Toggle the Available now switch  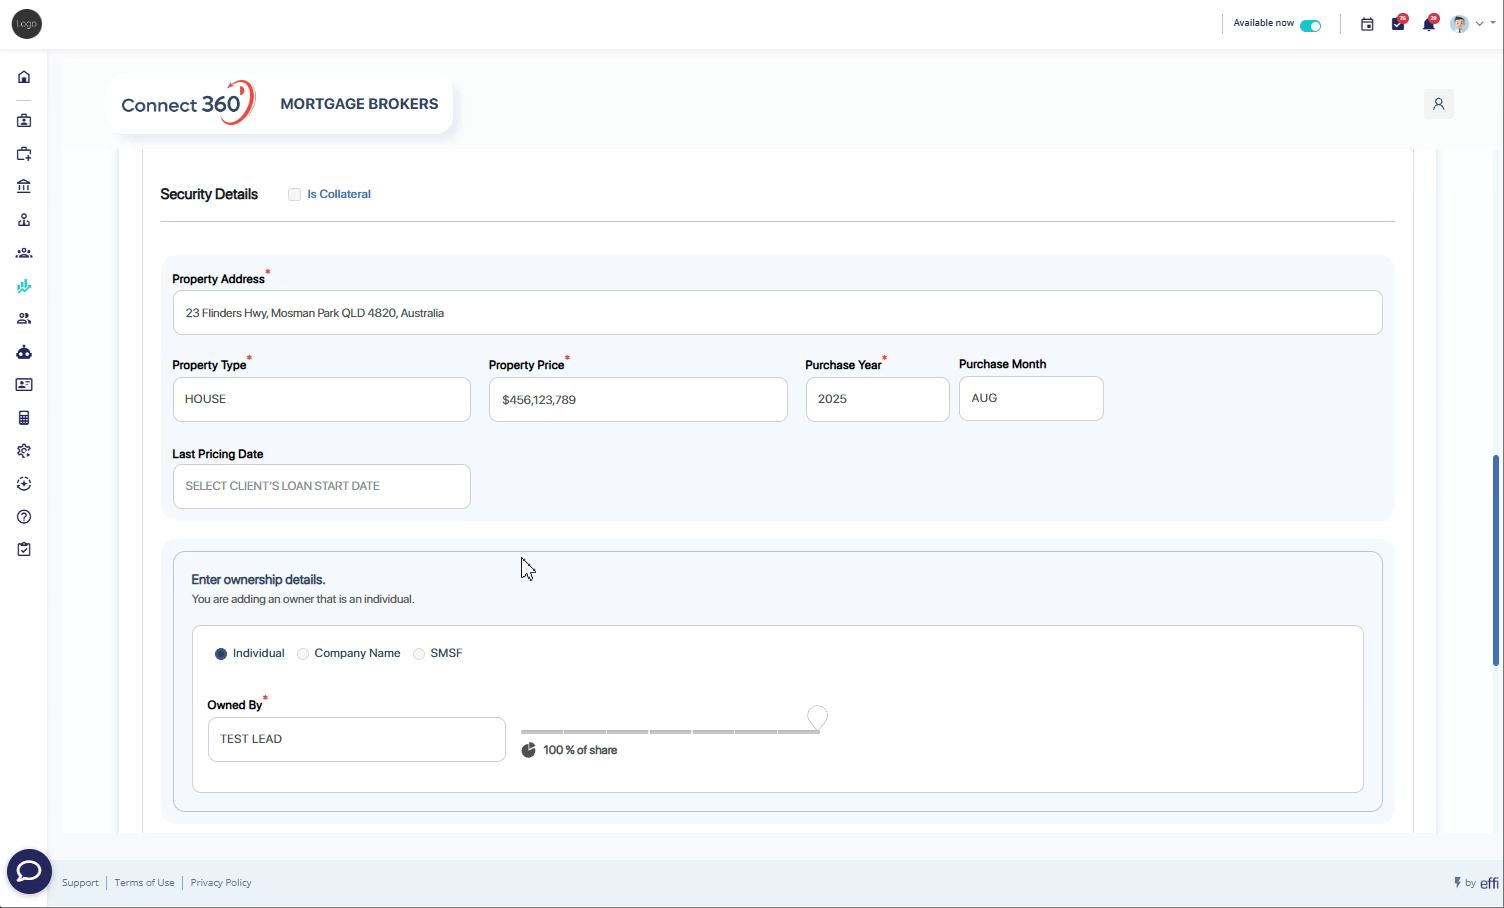click(x=1310, y=25)
